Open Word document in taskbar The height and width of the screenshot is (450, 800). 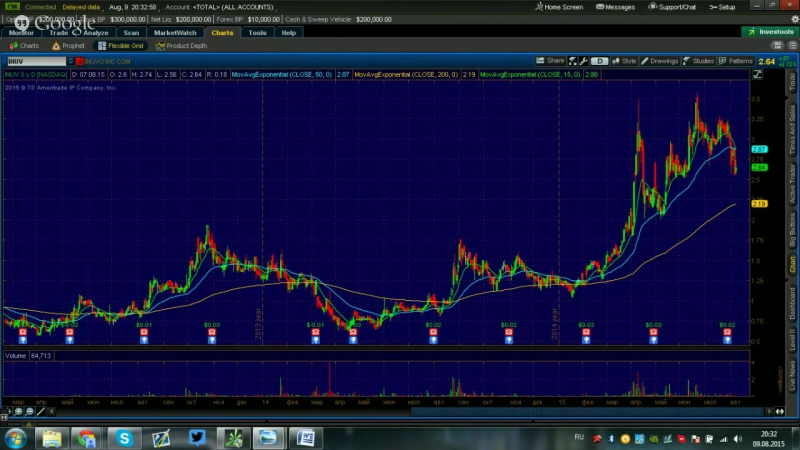pos(306,438)
